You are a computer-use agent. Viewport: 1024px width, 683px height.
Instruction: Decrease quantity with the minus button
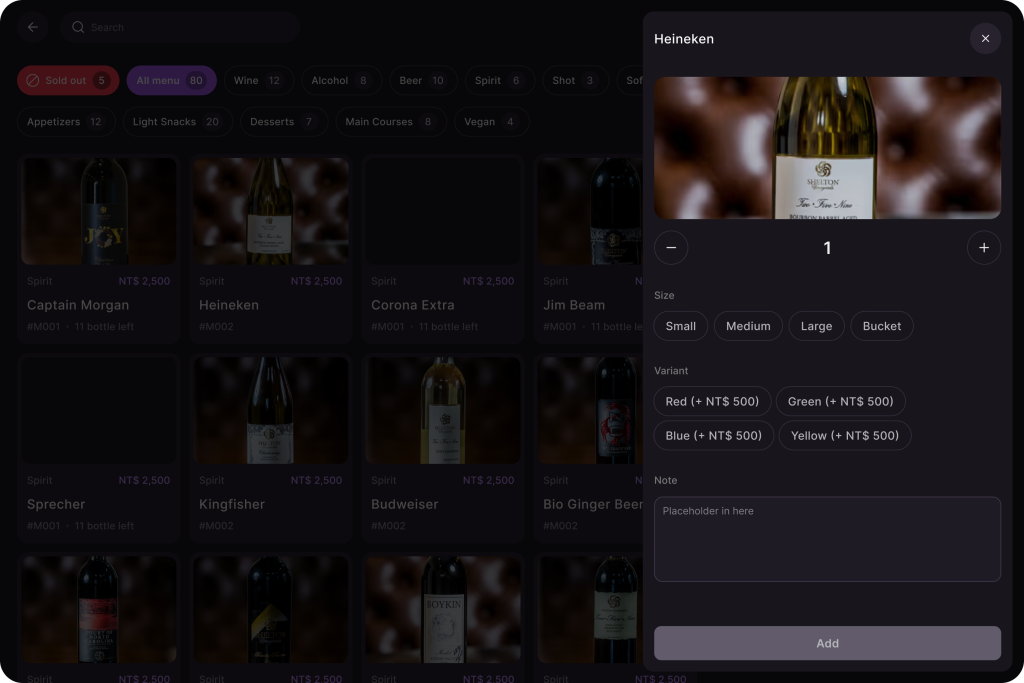671,247
